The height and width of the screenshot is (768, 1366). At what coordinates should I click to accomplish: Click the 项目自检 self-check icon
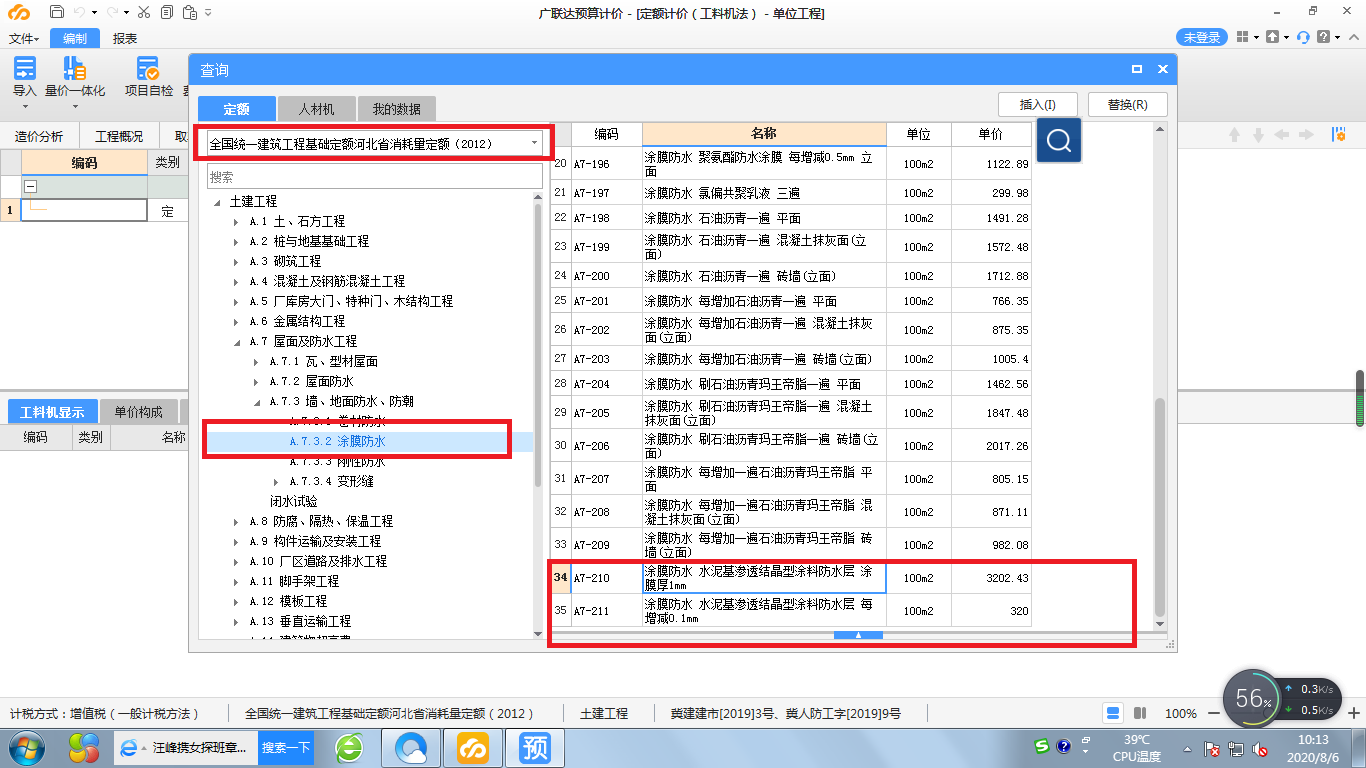tap(148, 68)
